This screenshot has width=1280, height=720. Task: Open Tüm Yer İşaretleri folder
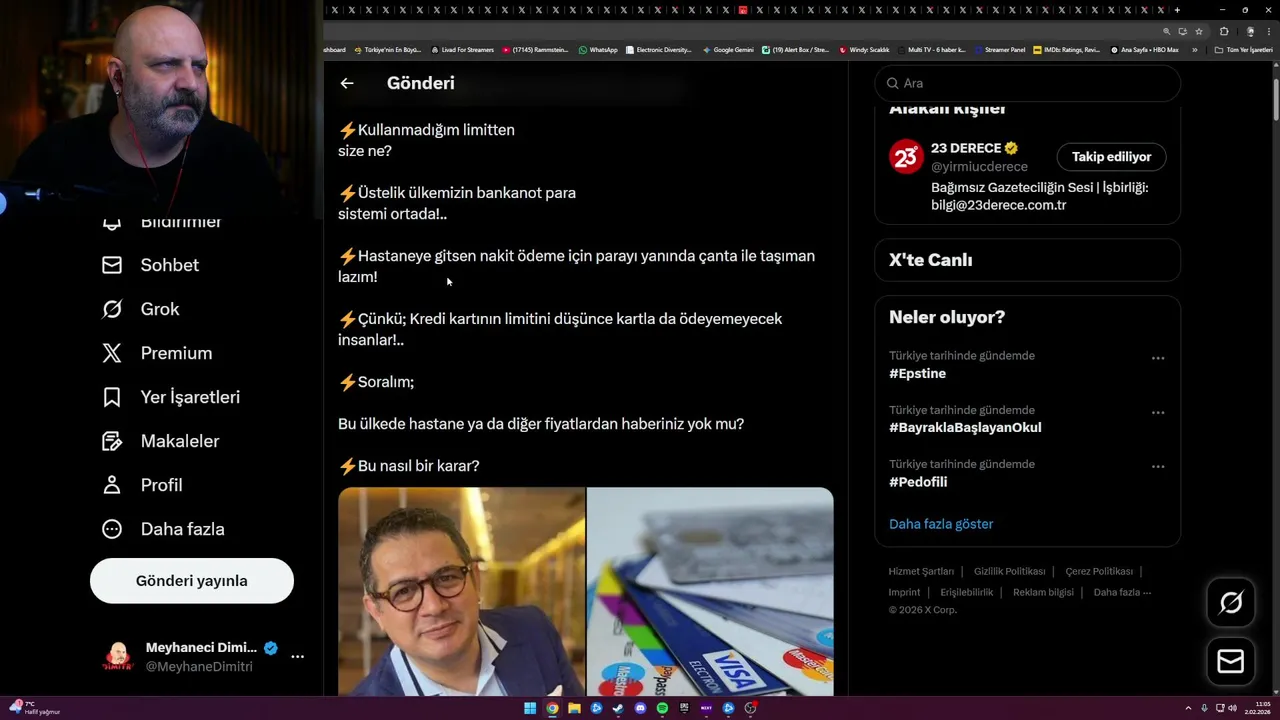[x=1243, y=50]
